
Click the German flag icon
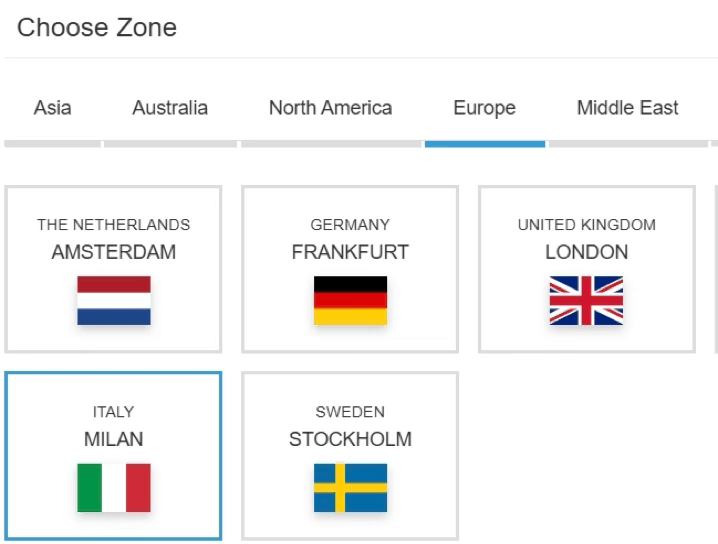pyautogui.click(x=350, y=301)
